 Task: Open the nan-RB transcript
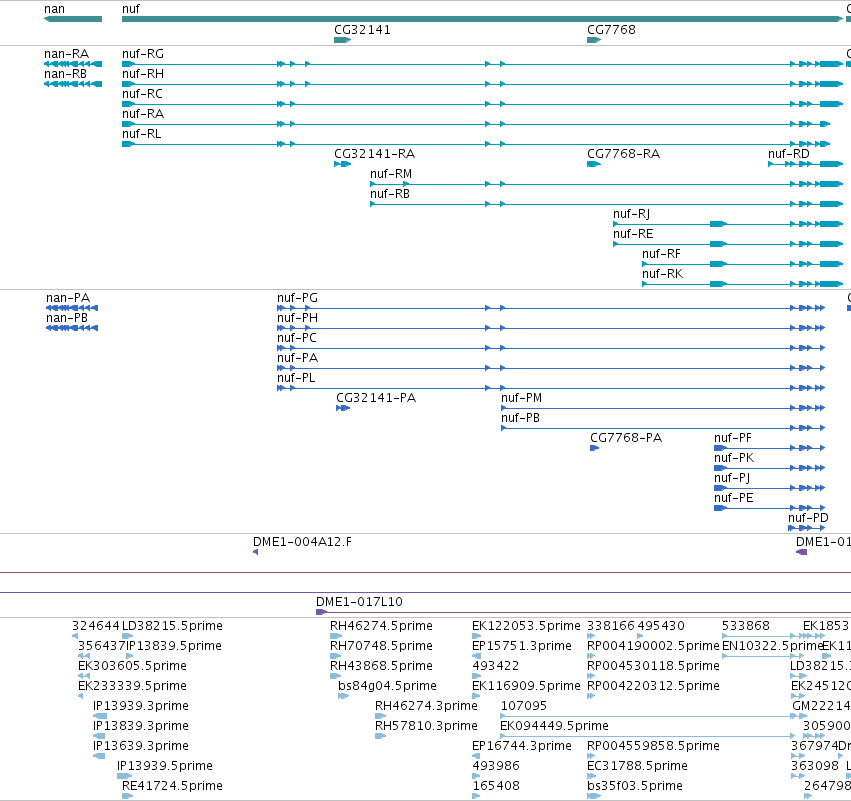[x=66, y=74]
